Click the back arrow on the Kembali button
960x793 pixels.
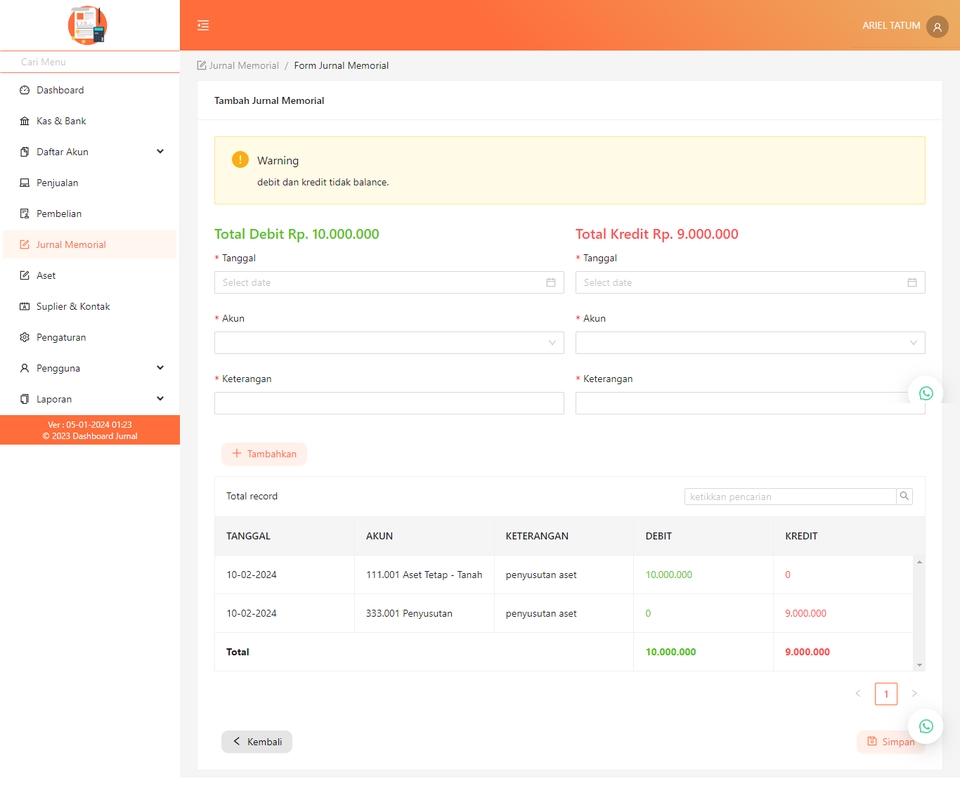pyautogui.click(x=236, y=742)
